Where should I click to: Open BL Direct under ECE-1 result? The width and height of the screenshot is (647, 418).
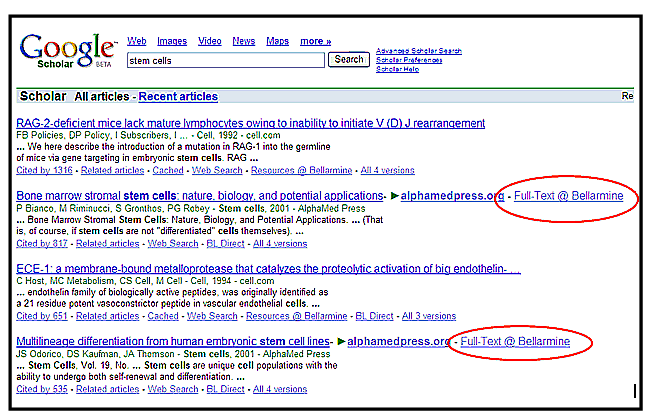(374, 316)
